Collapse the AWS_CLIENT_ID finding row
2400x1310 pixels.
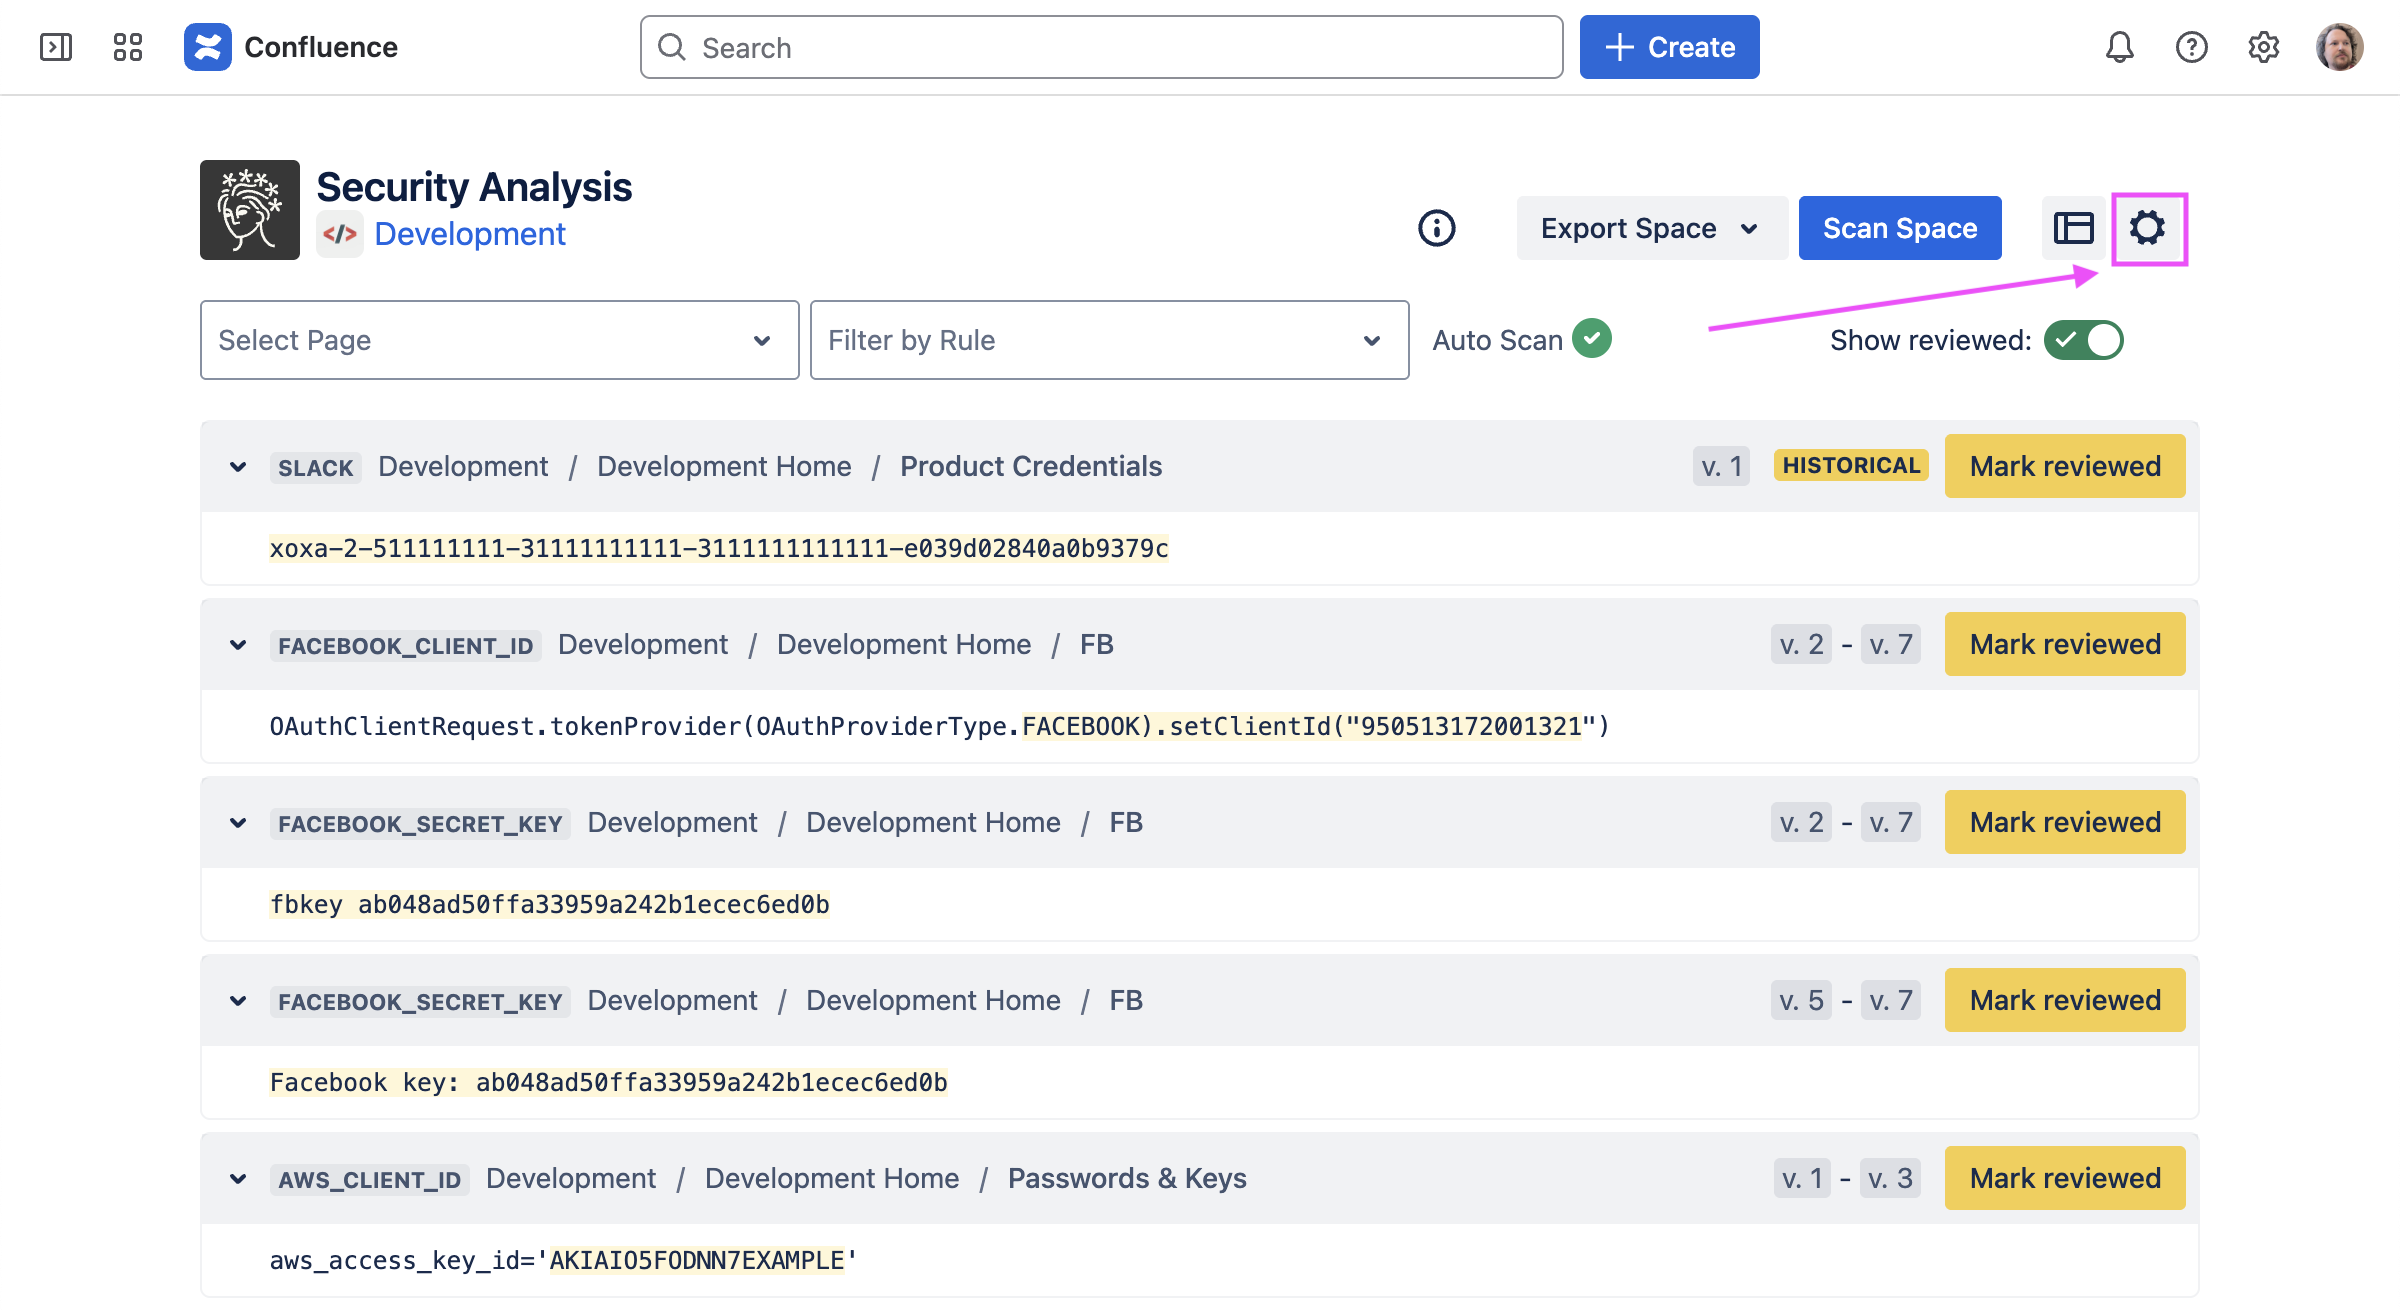click(238, 1179)
